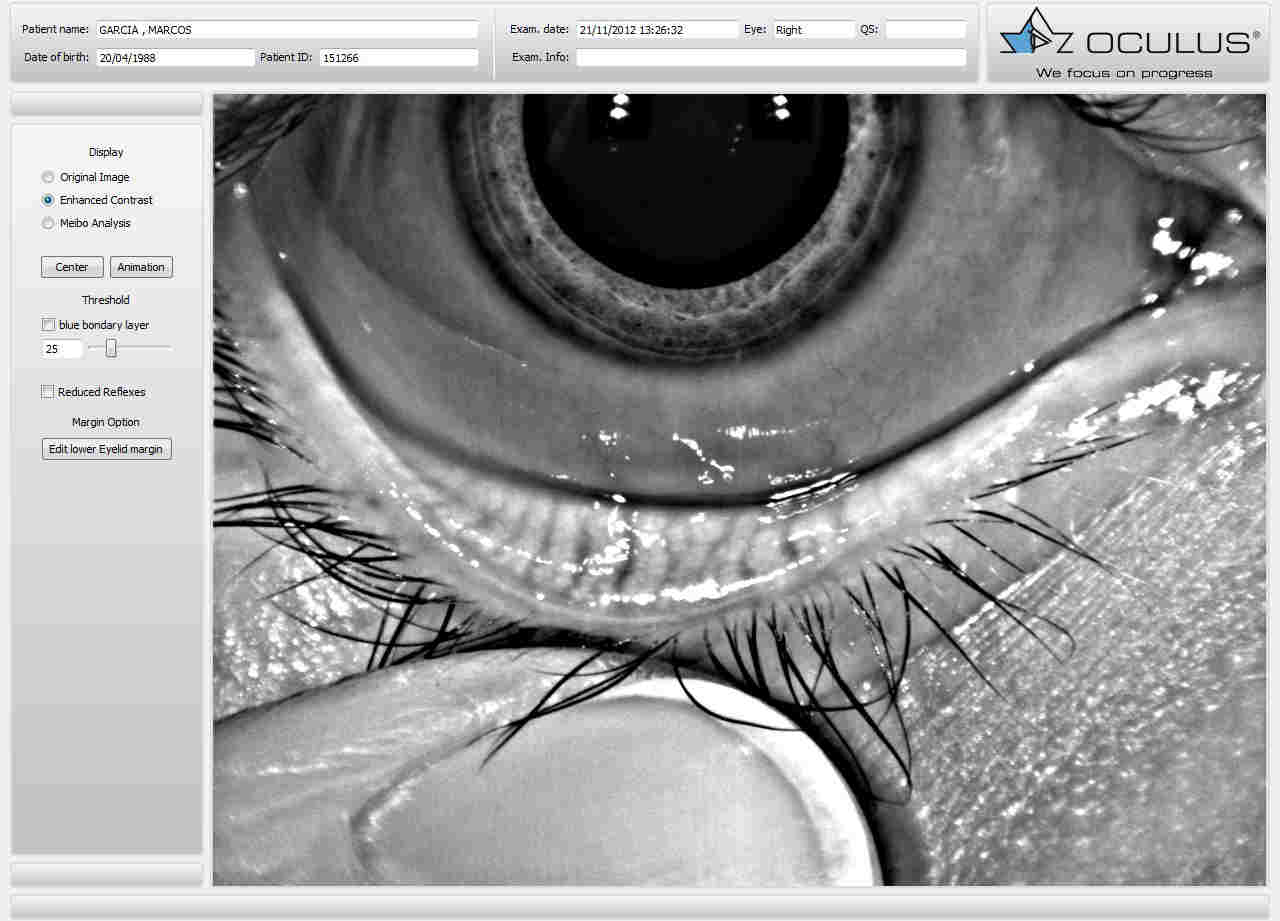Click the Patient name field
This screenshot has width=1280, height=921.
click(286, 30)
